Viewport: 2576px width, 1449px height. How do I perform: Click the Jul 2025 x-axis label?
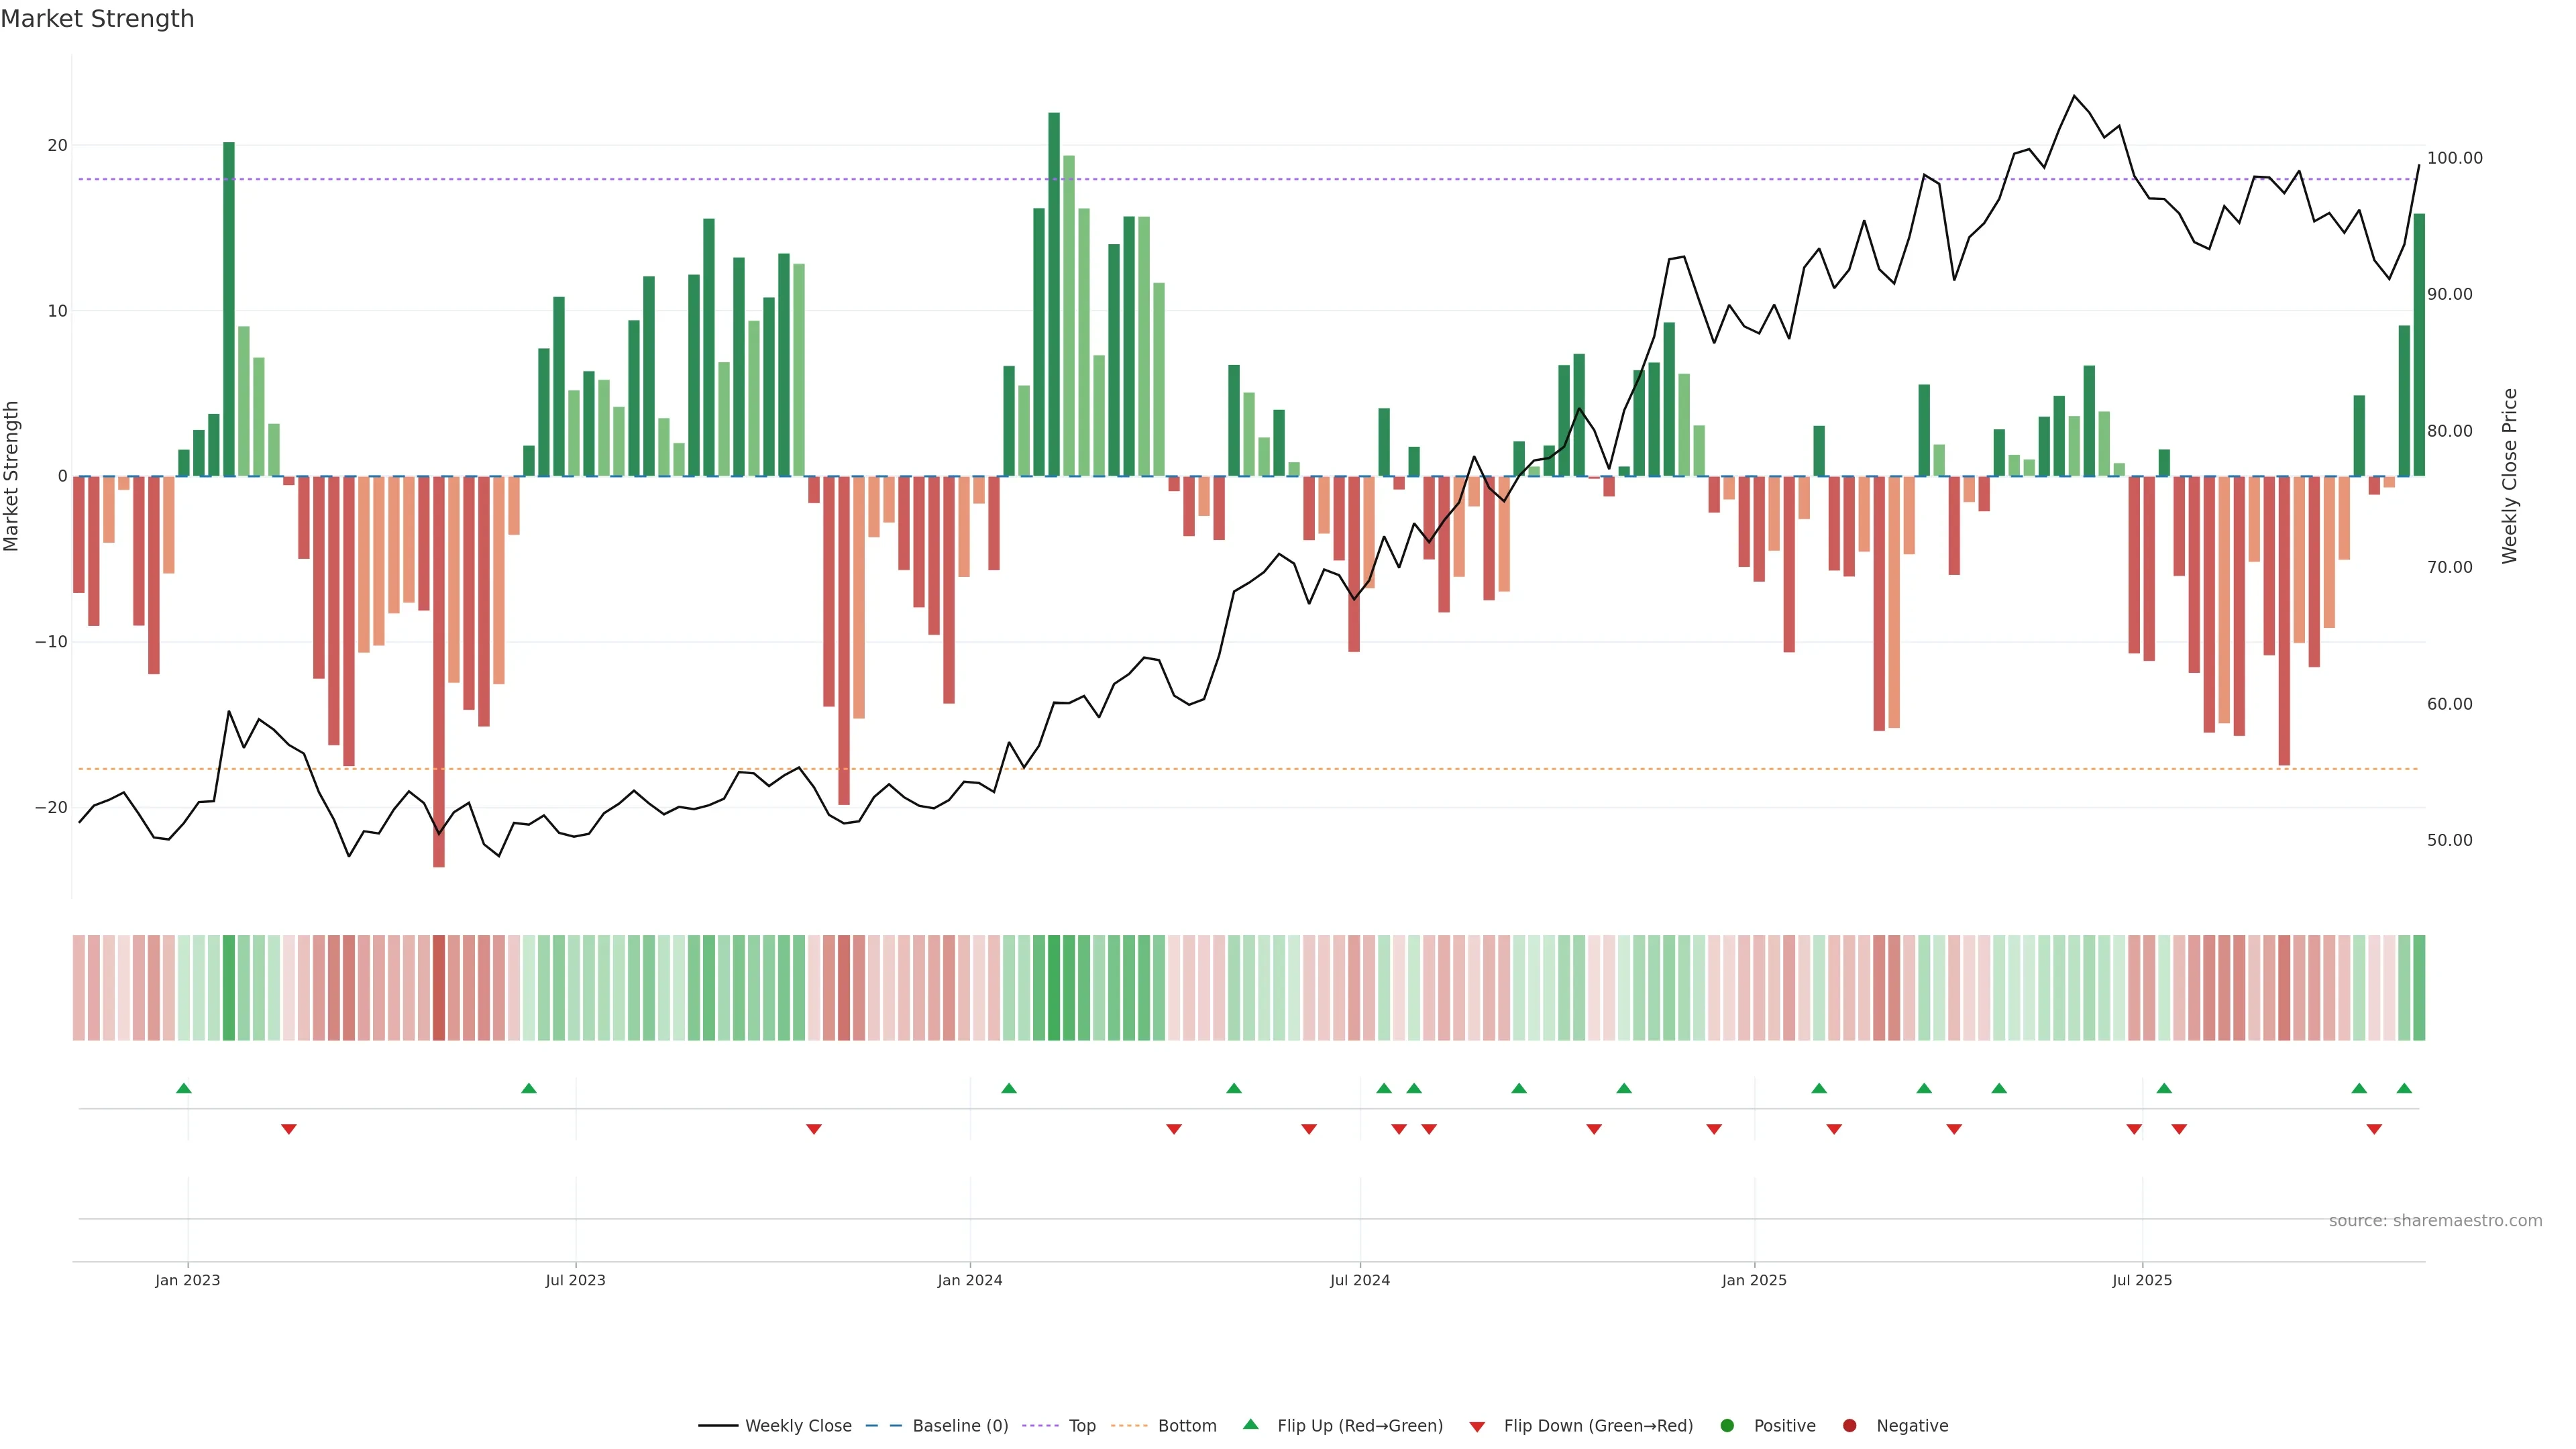tap(2142, 1280)
